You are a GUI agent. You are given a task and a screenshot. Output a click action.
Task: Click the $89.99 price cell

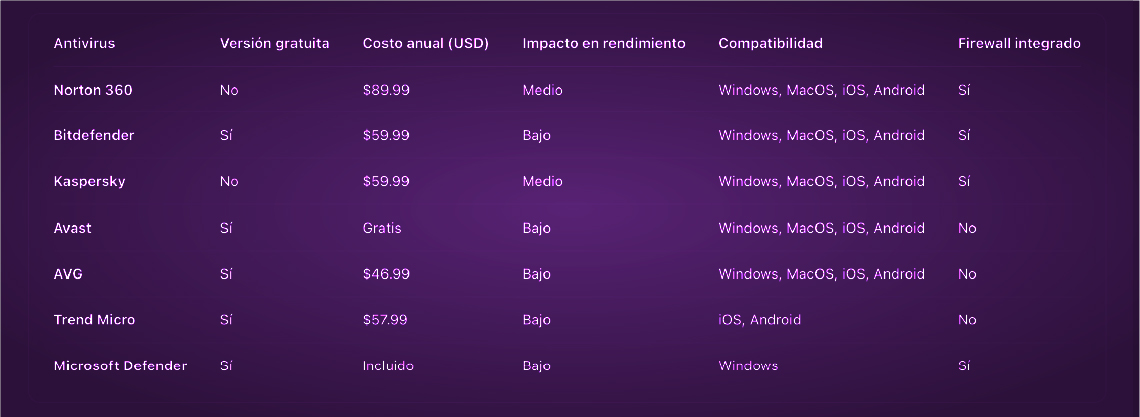point(386,90)
